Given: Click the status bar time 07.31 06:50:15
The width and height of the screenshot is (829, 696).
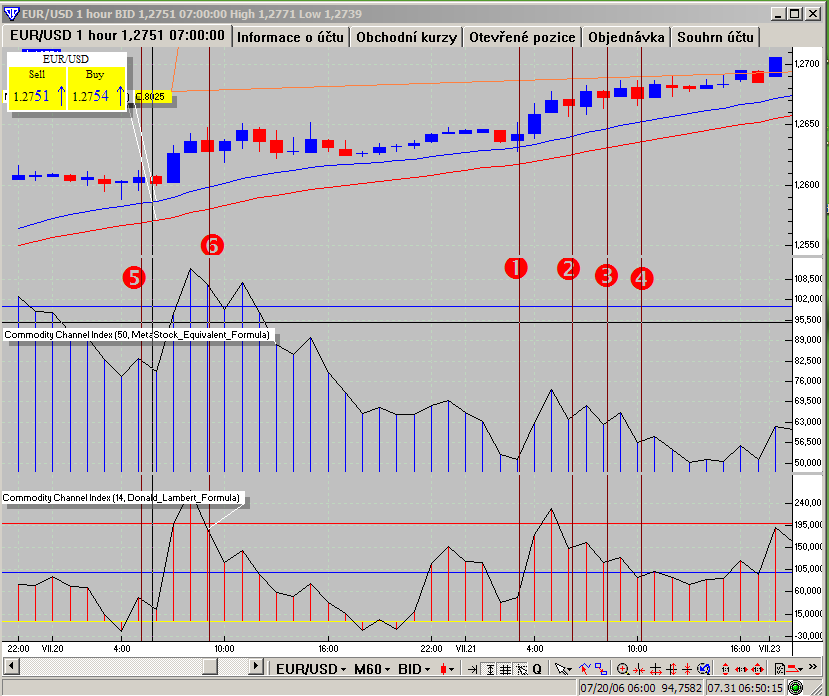Looking at the screenshot, I should (745, 688).
